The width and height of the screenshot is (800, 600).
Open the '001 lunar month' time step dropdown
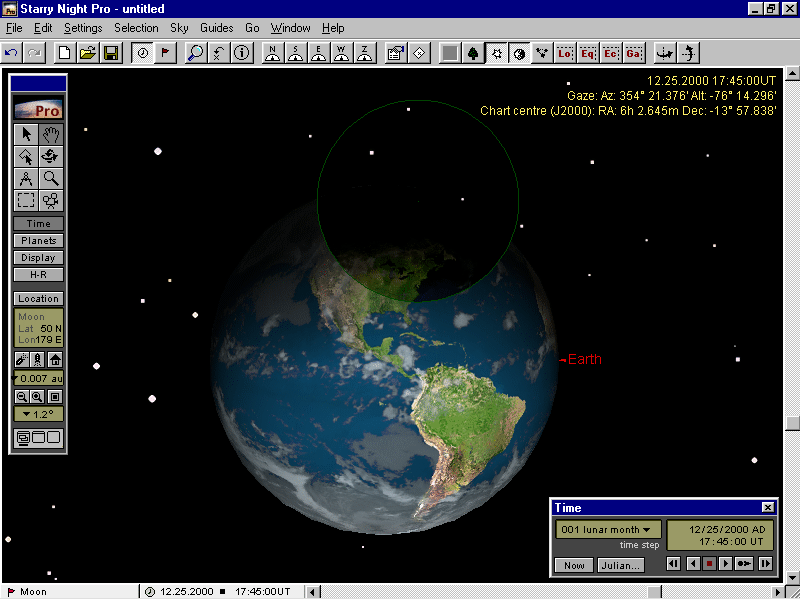[606, 530]
